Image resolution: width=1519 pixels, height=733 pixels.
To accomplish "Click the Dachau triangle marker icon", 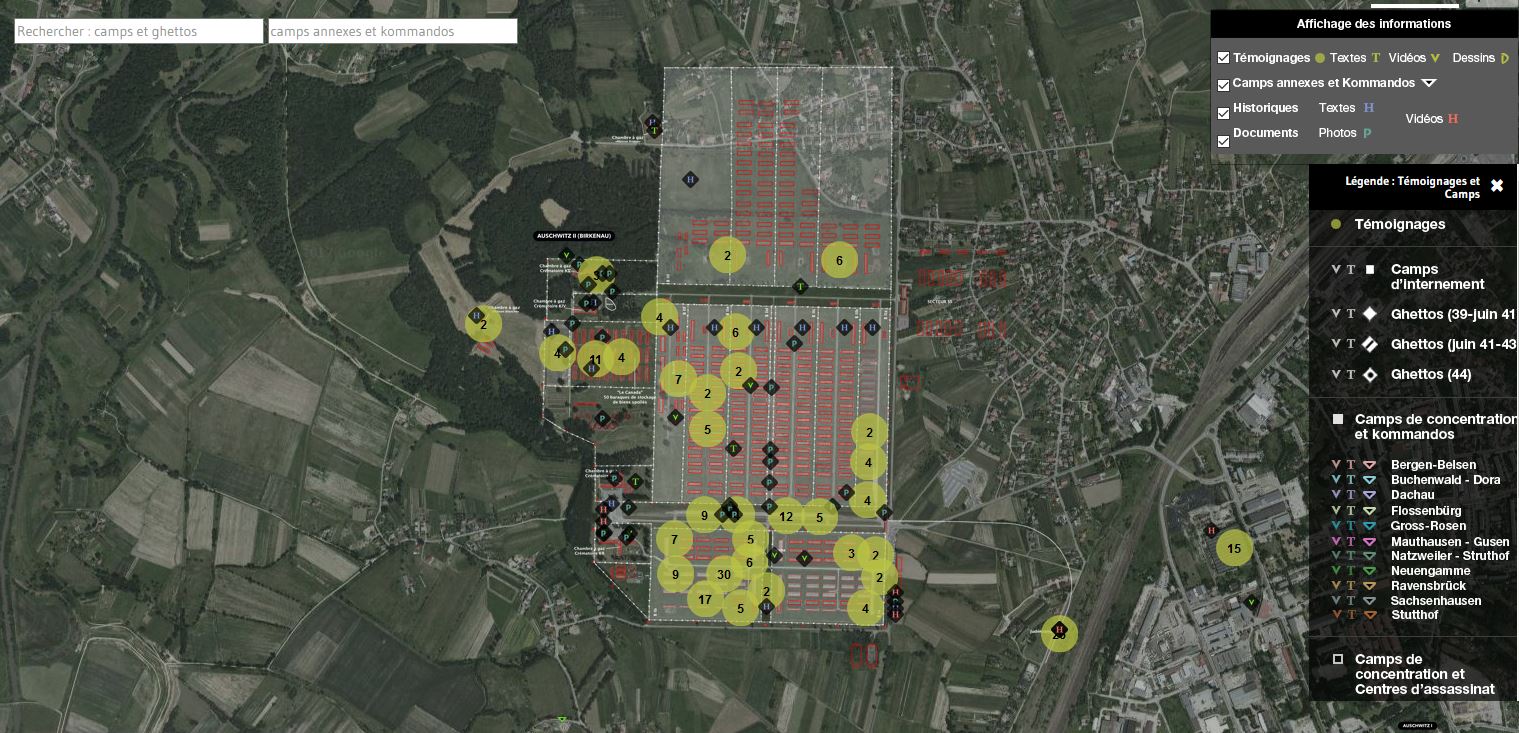I will pyautogui.click(x=1369, y=495).
